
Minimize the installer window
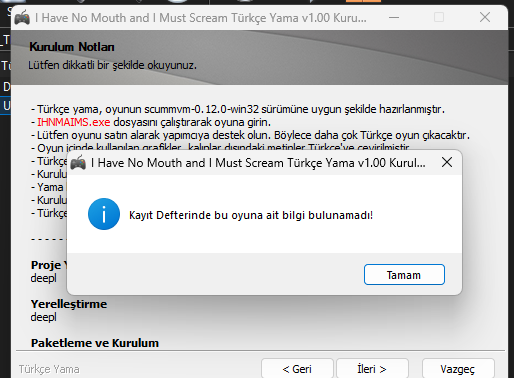coord(394,17)
